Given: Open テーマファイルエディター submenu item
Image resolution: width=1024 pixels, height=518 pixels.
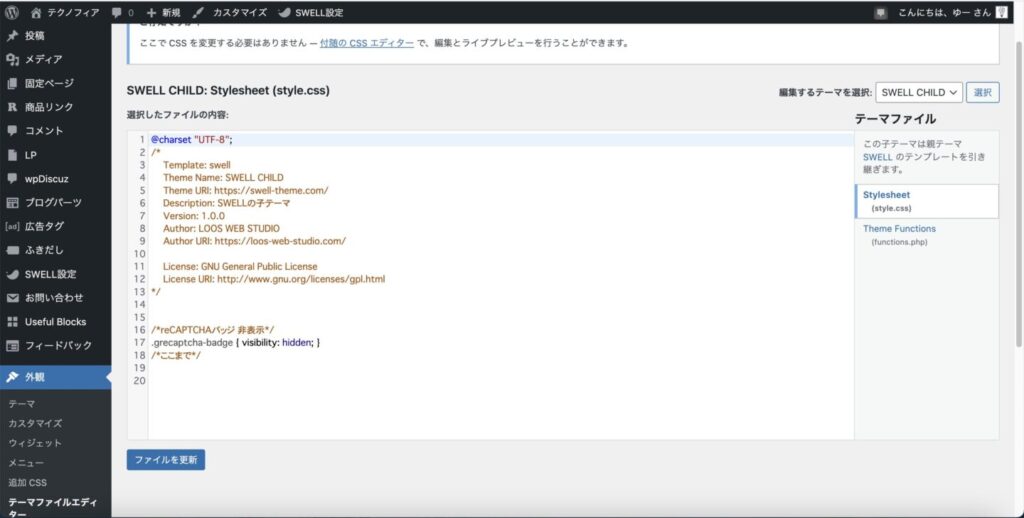Looking at the screenshot, I should 52,508.
